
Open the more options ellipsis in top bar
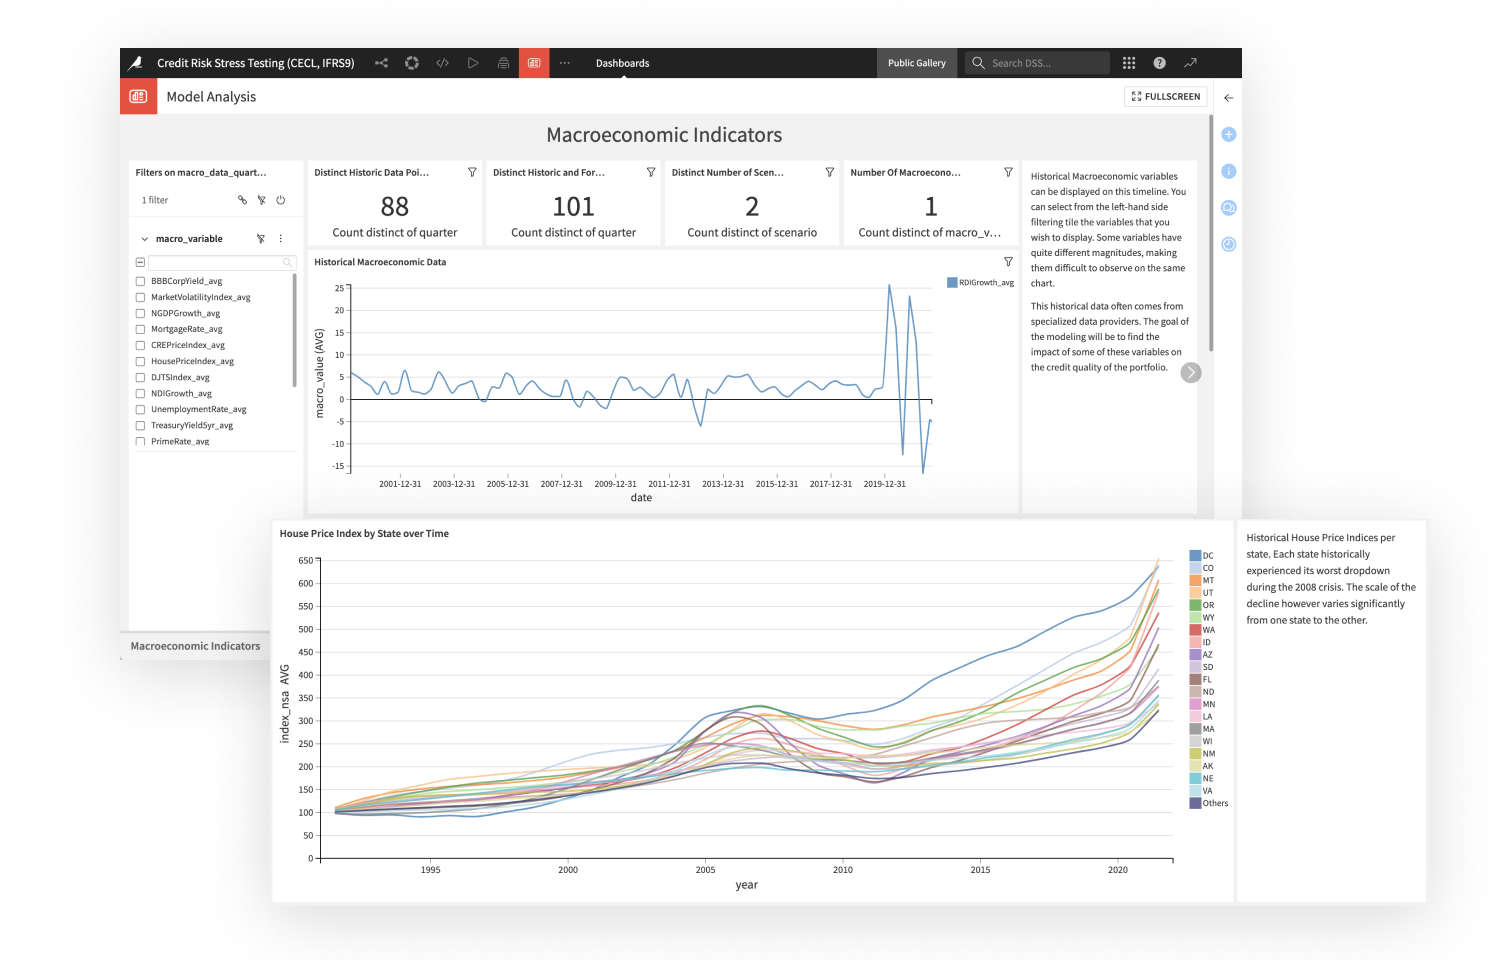point(565,63)
